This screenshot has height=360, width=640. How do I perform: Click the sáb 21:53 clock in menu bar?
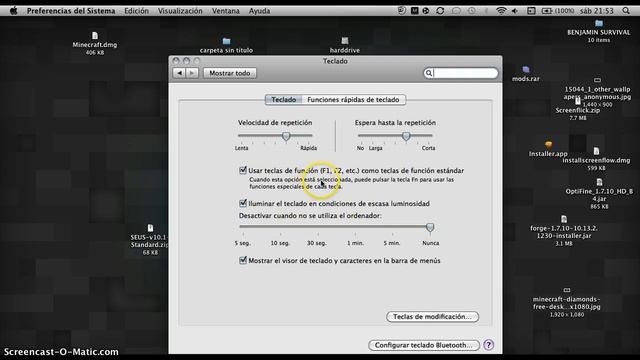tap(597, 11)
